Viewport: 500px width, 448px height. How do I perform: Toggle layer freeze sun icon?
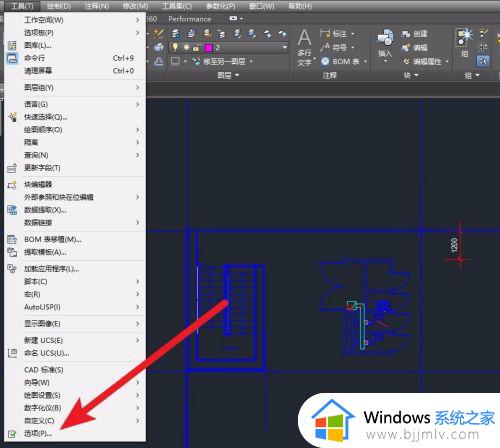[186, 47]
